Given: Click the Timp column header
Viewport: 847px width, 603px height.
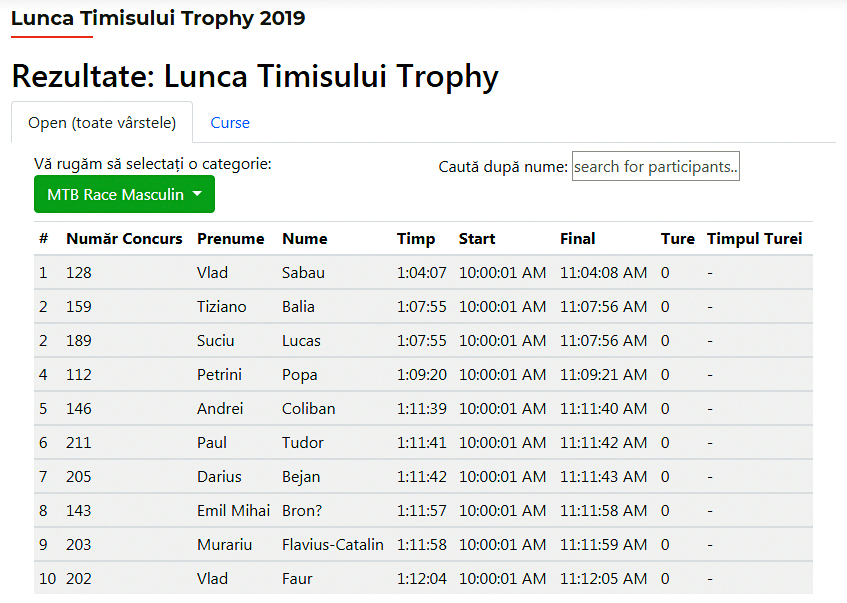Looking at the screenshot, I should click(x=415, y=239).
